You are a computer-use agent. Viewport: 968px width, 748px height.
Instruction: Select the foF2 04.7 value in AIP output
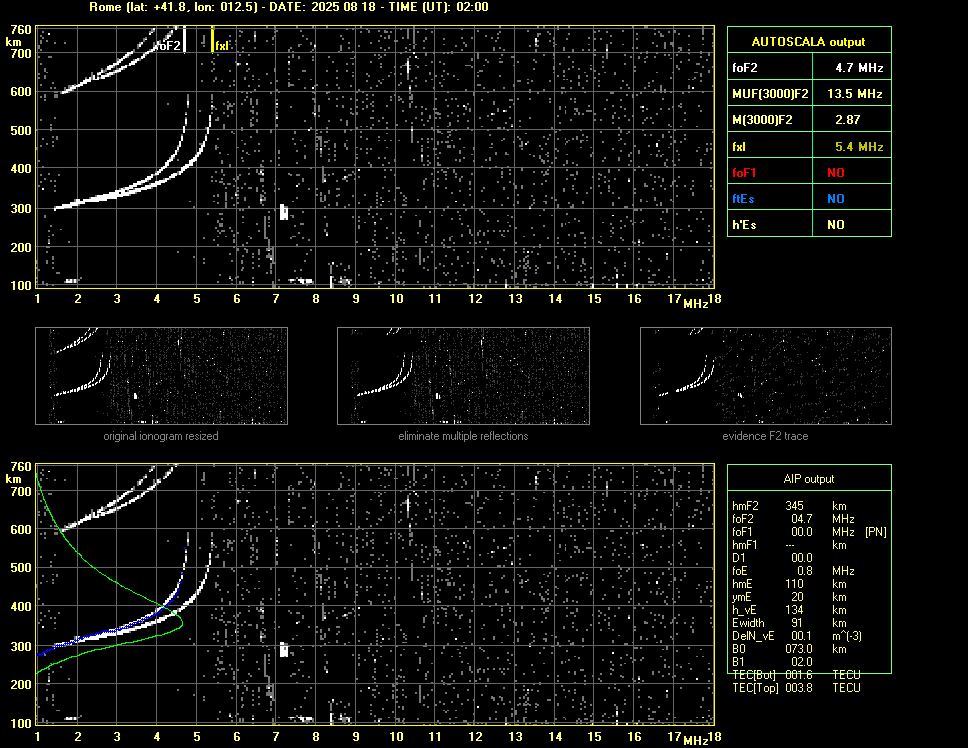pos(801,519)
